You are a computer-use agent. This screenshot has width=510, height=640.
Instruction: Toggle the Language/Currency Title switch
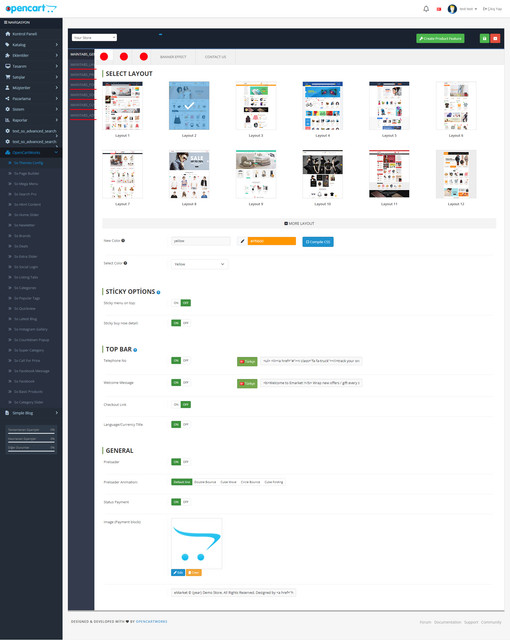coord(181,424)
